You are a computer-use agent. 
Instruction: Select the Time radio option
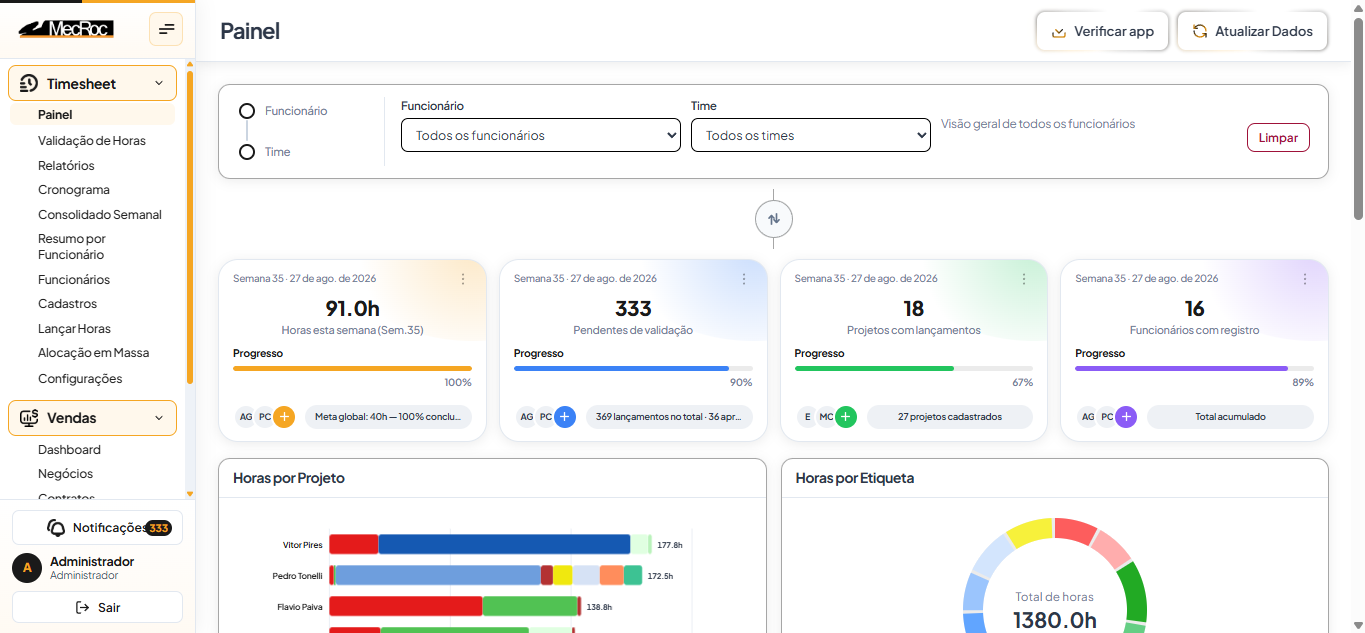click(247, 152)
